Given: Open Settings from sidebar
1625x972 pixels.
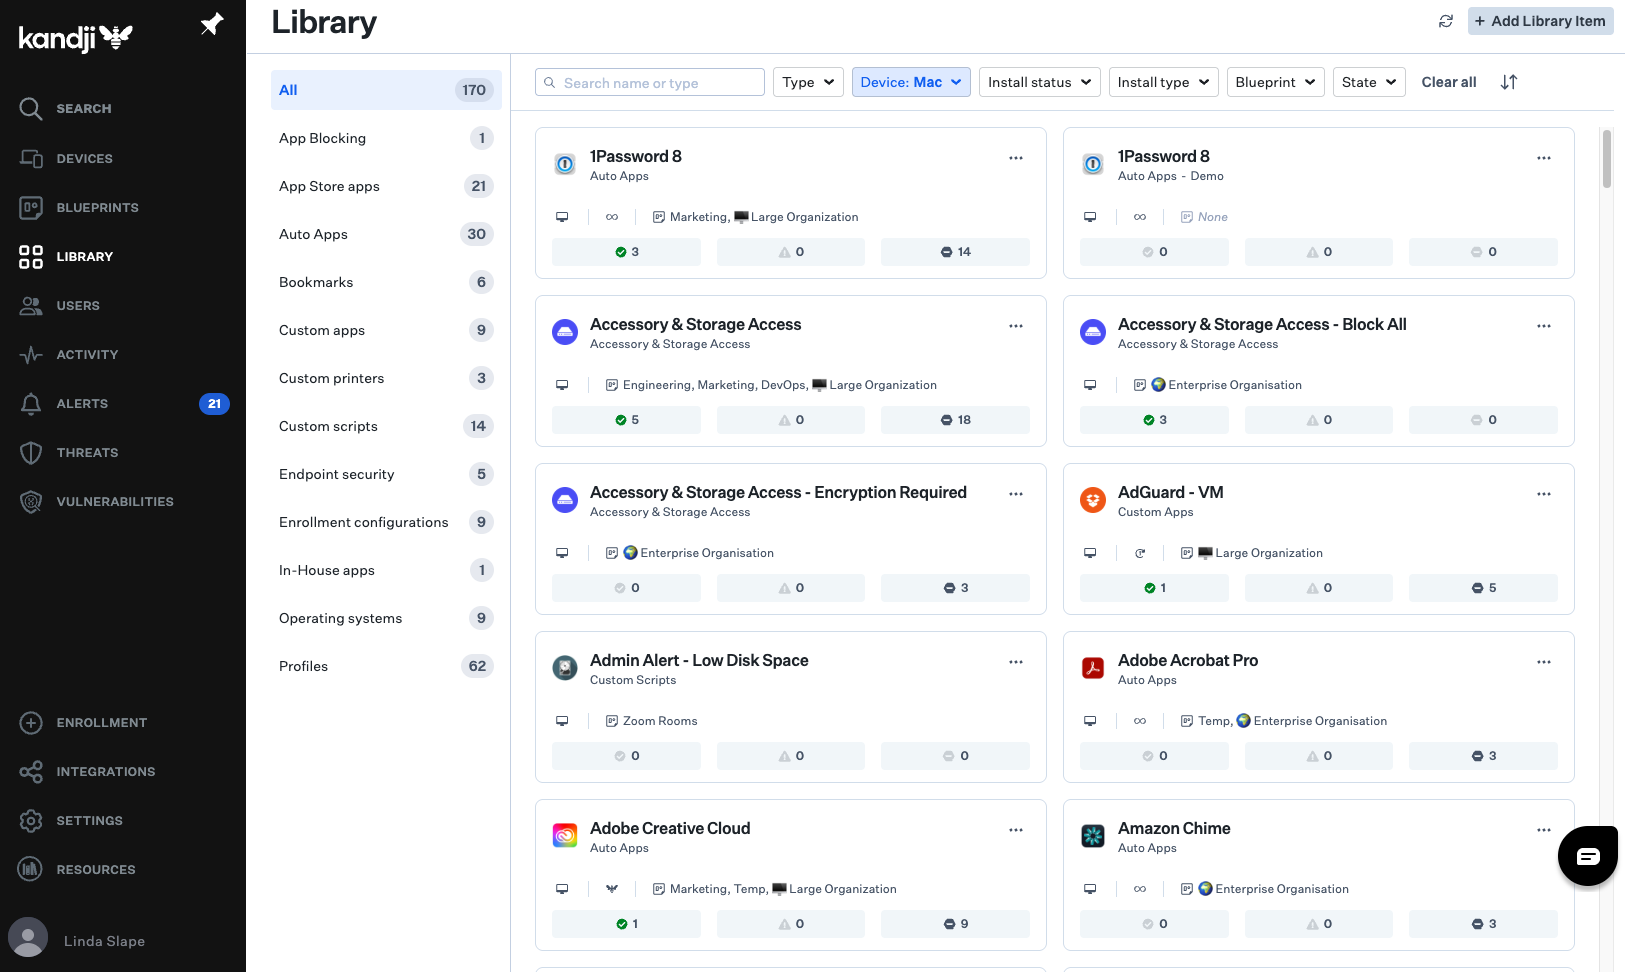Looking at the screenshot, I should tap(71, 820).
